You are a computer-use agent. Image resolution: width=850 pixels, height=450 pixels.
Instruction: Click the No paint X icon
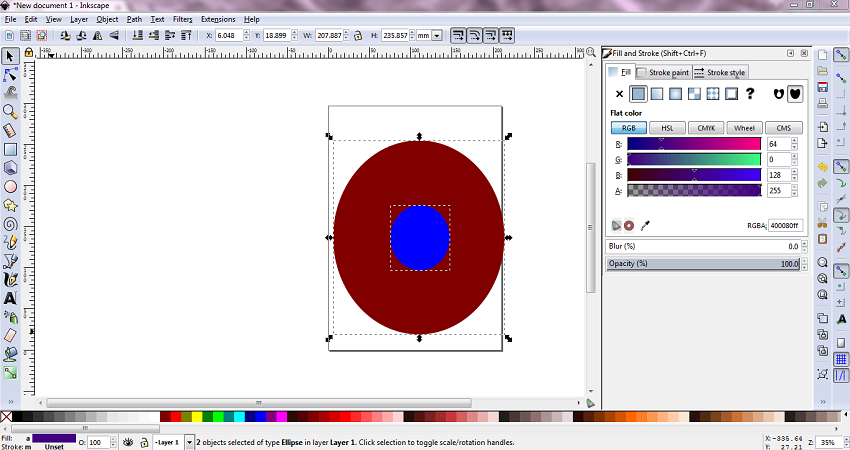(x=619, y=94)
